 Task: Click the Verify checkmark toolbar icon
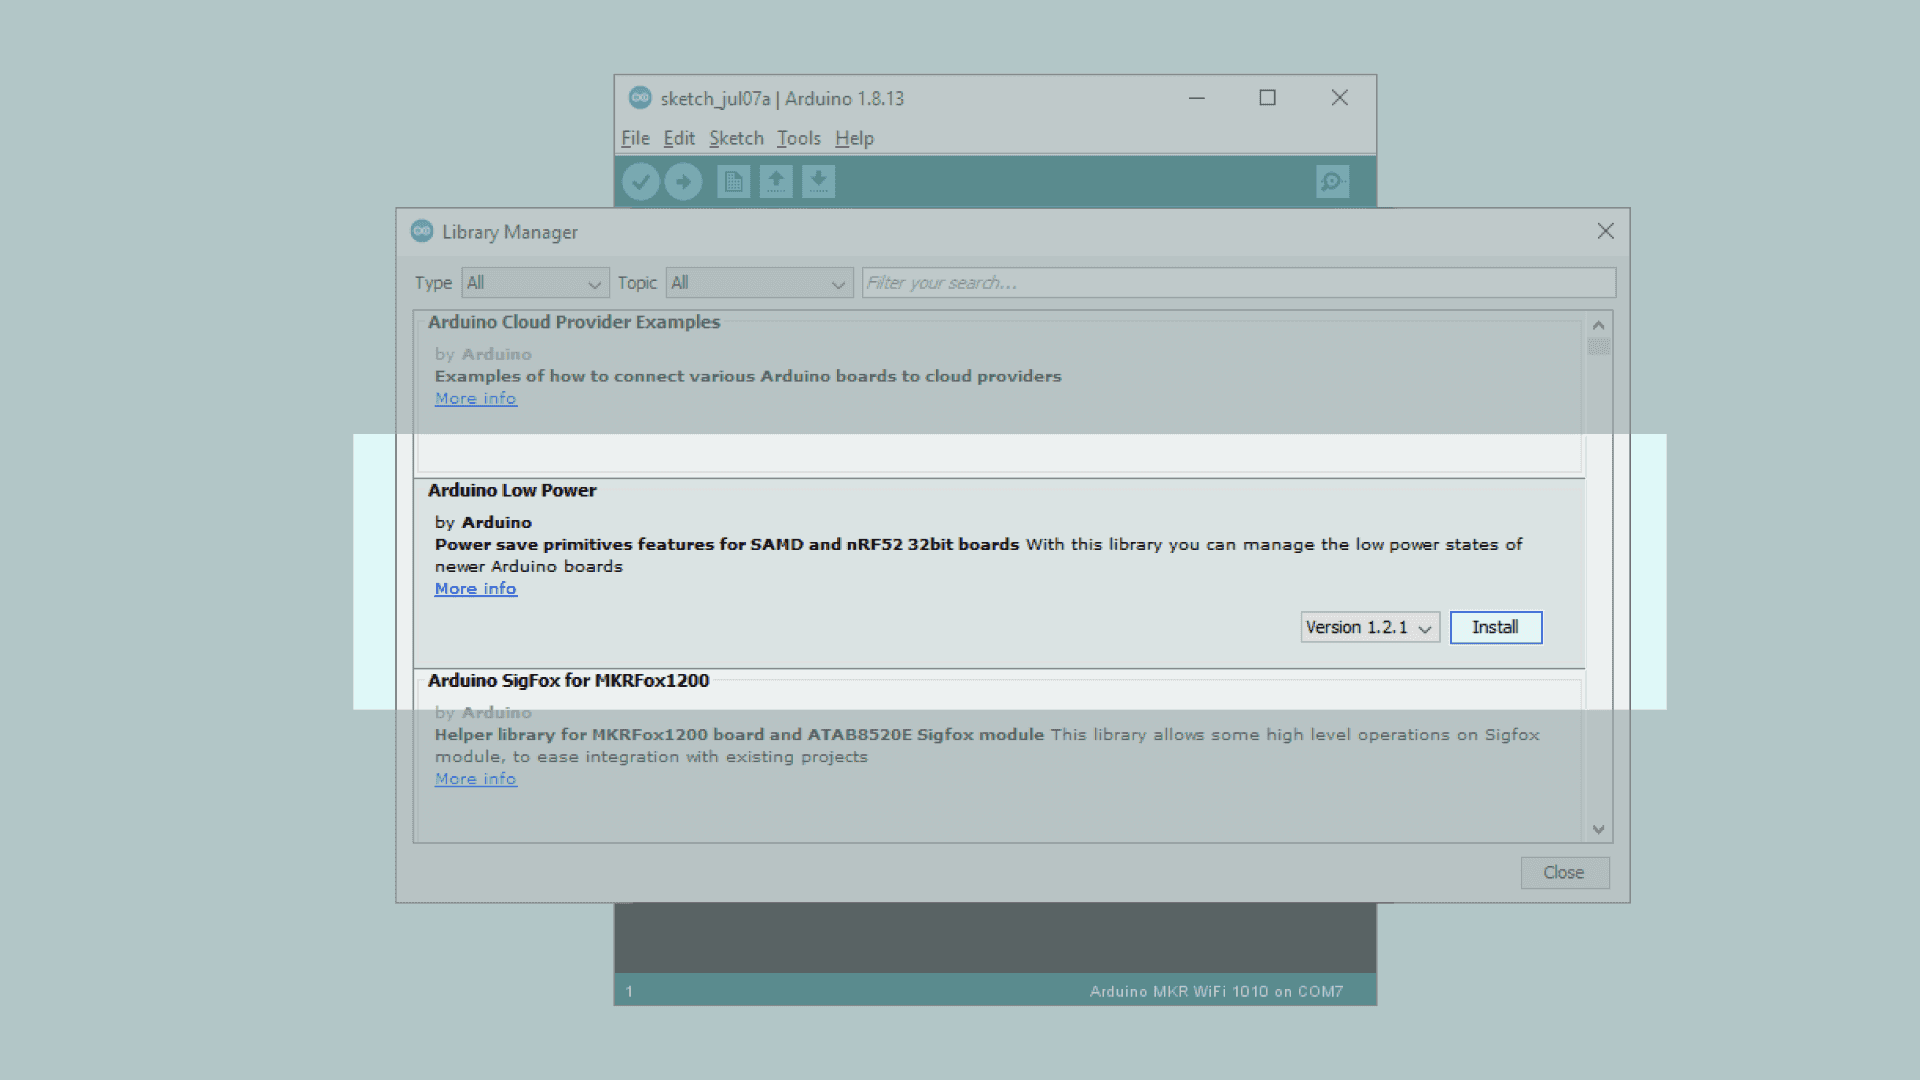(x=640, y=182)
